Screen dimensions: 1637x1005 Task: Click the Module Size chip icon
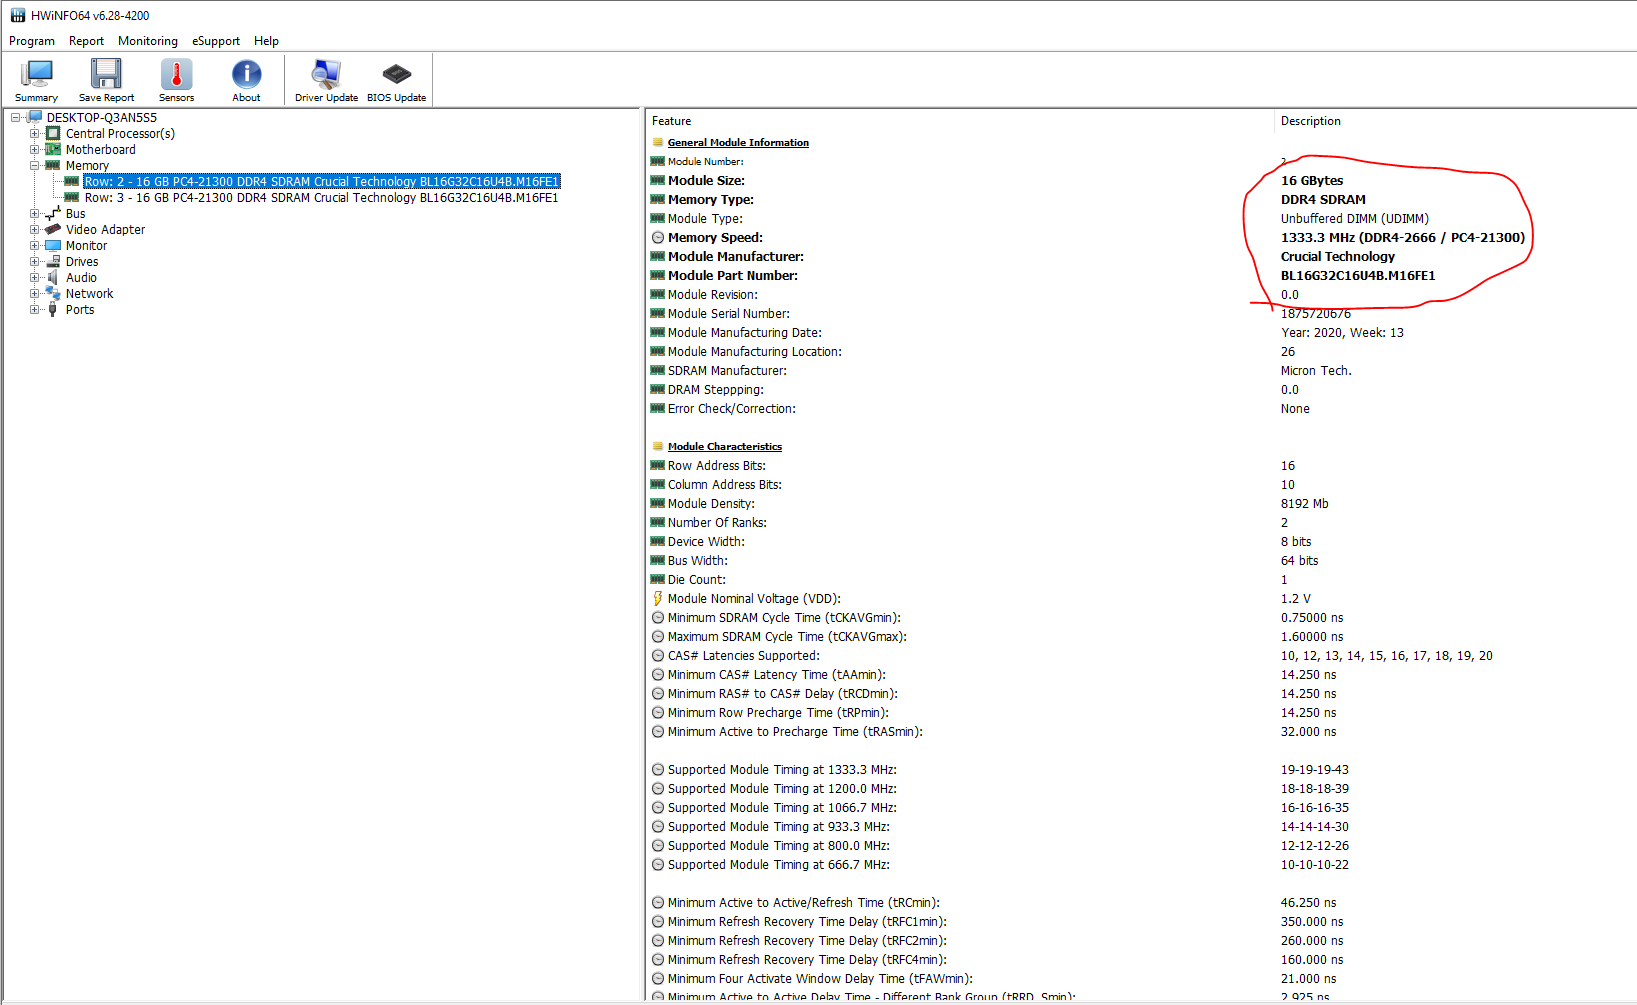[658, 180]
